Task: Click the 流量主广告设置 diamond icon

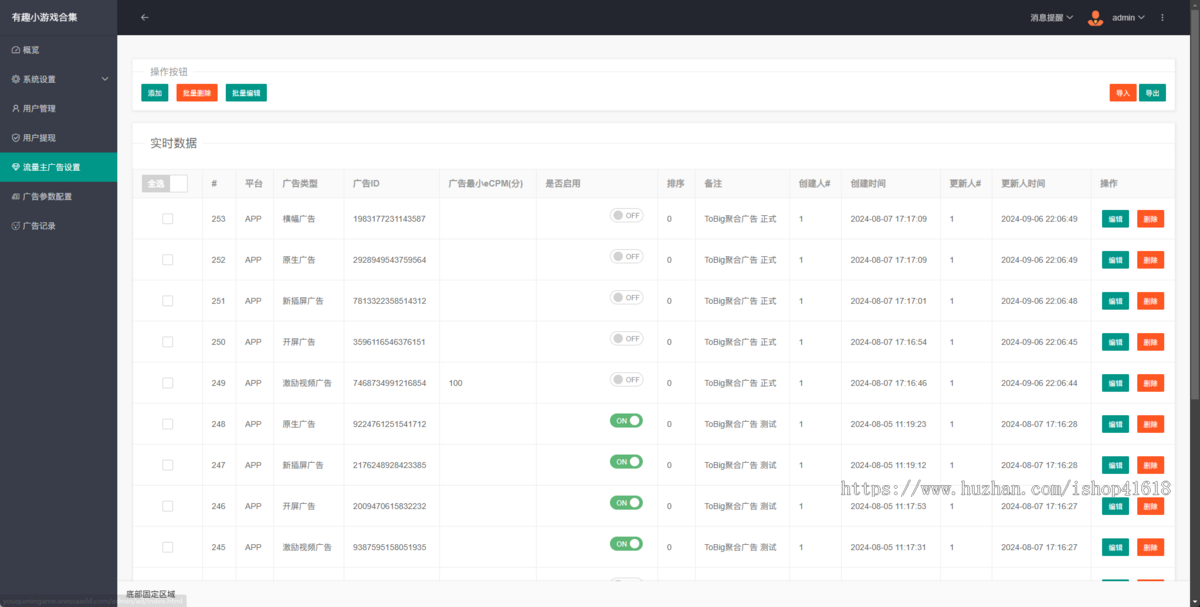Action: (x=15, y=167)
